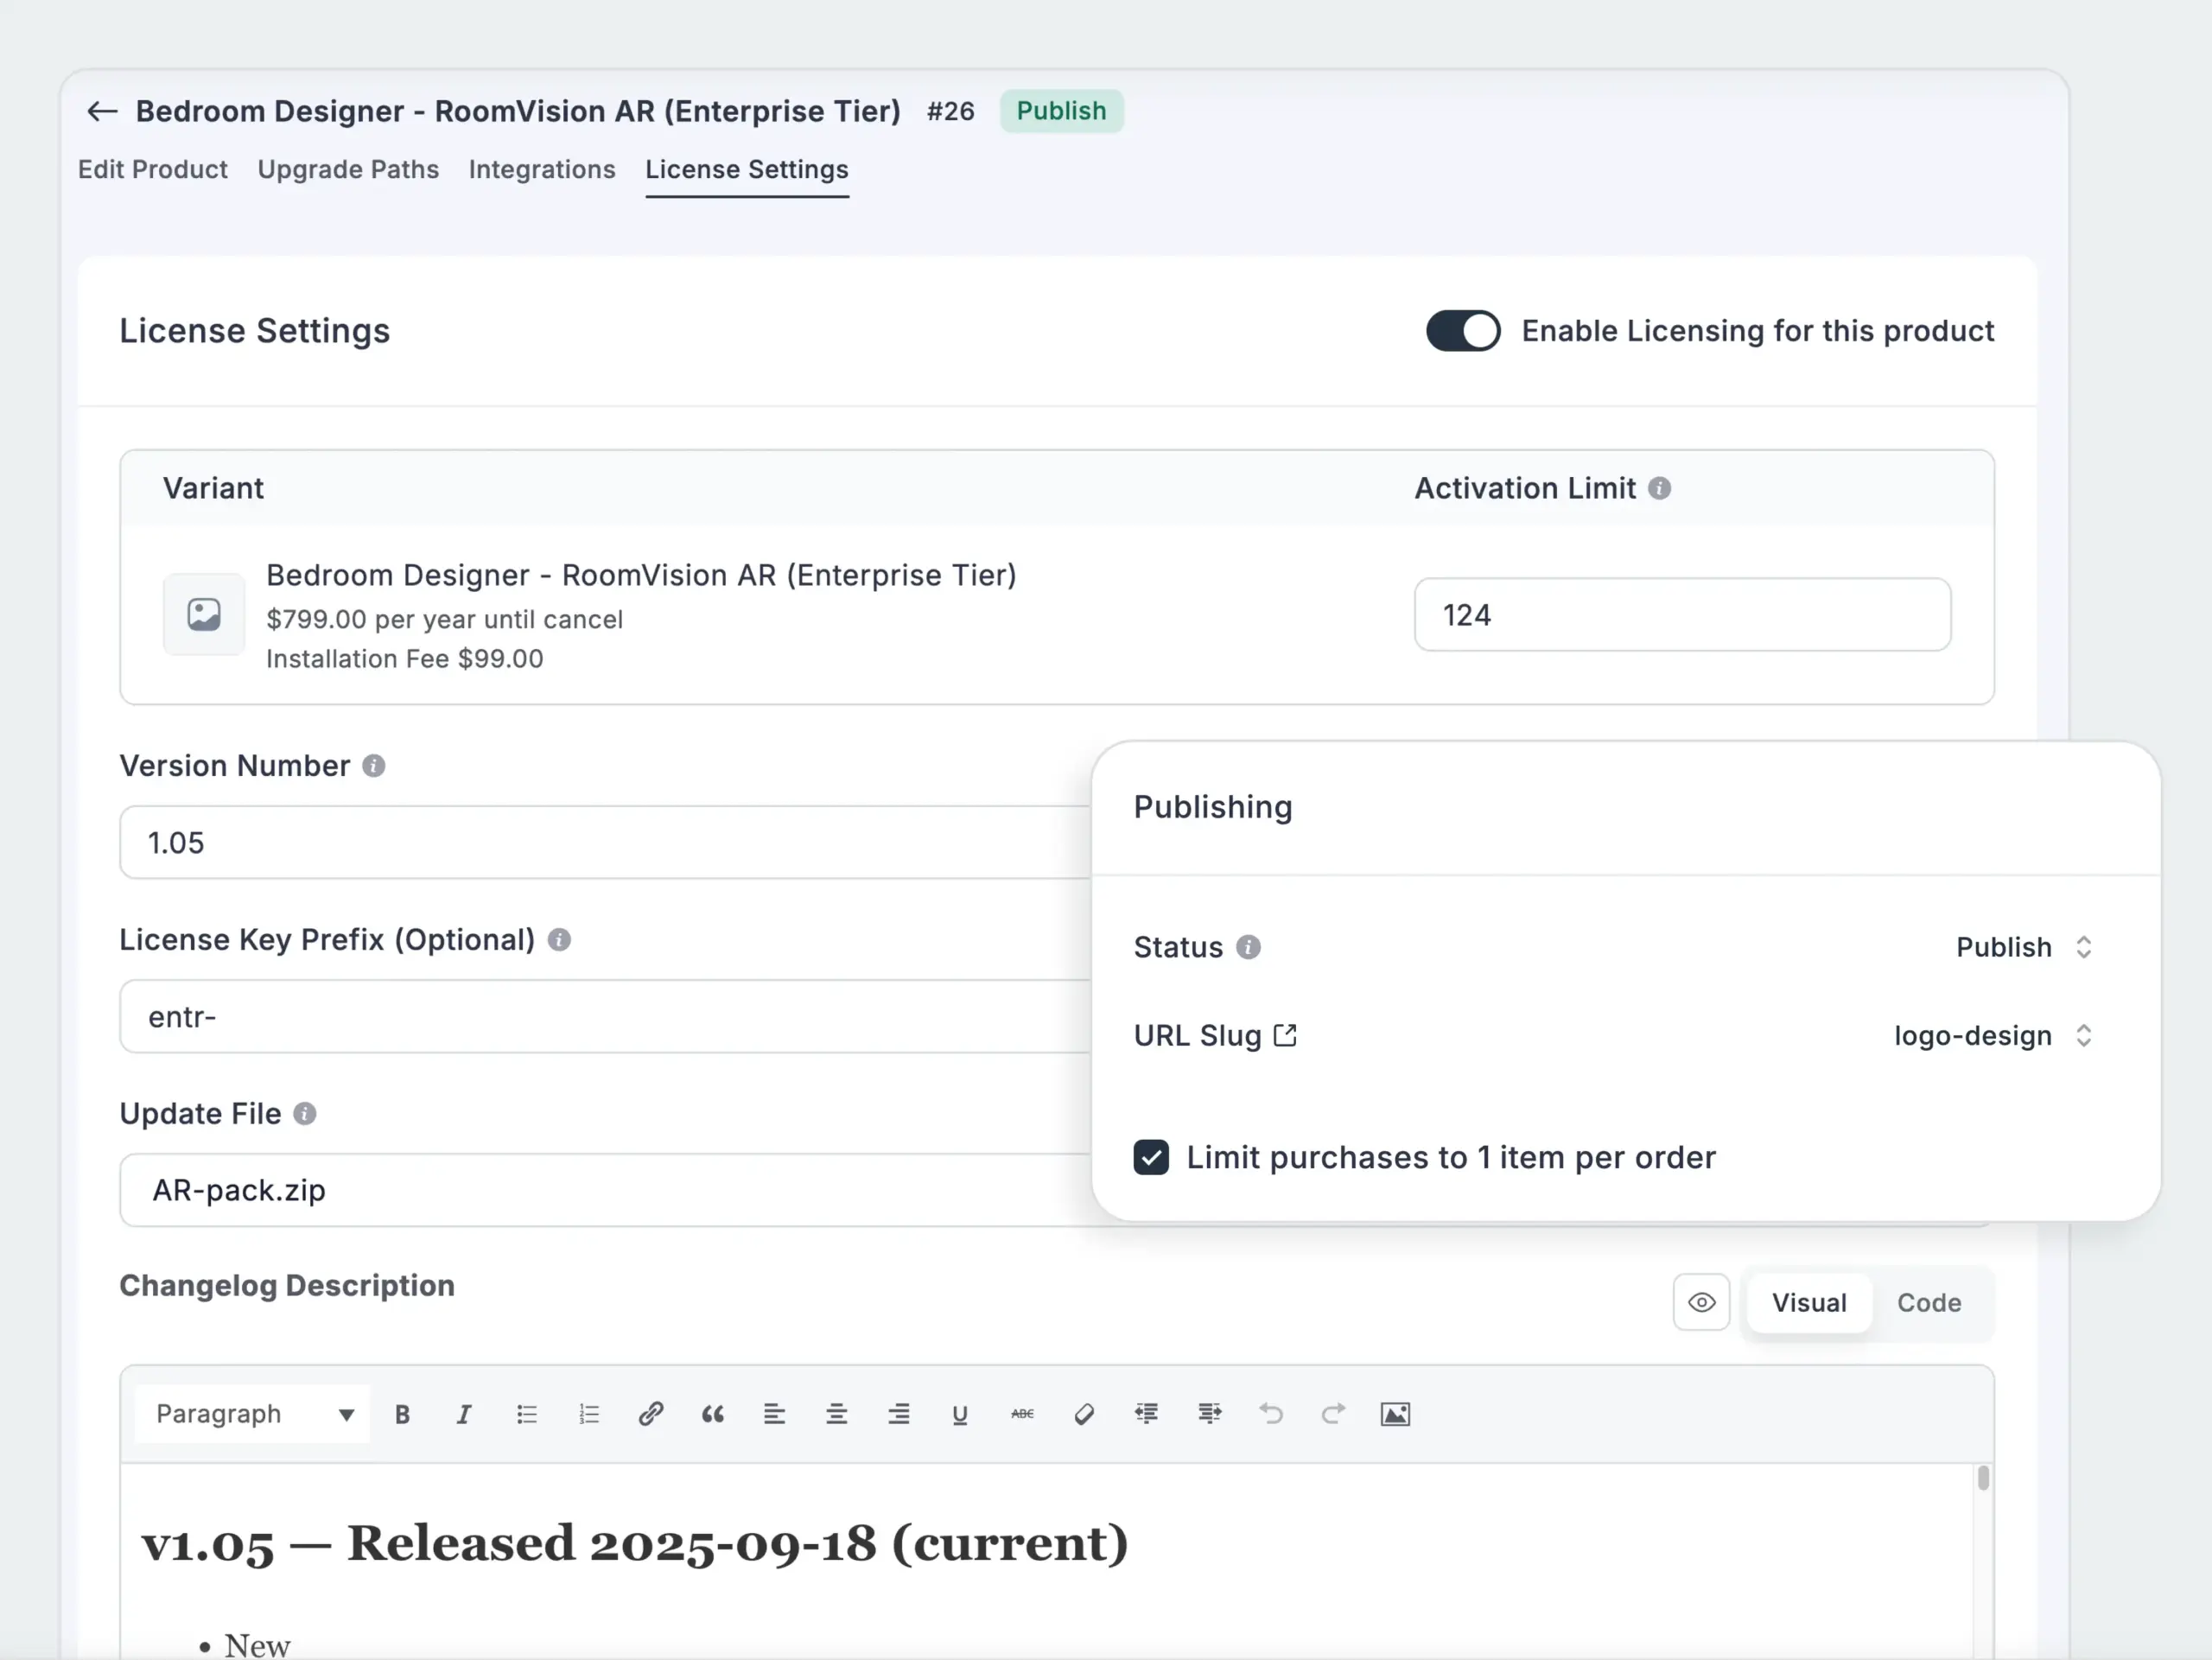2212x1660 pixels.
Task: Open the Edit Product tab
Action: click(x=153, y=169)
